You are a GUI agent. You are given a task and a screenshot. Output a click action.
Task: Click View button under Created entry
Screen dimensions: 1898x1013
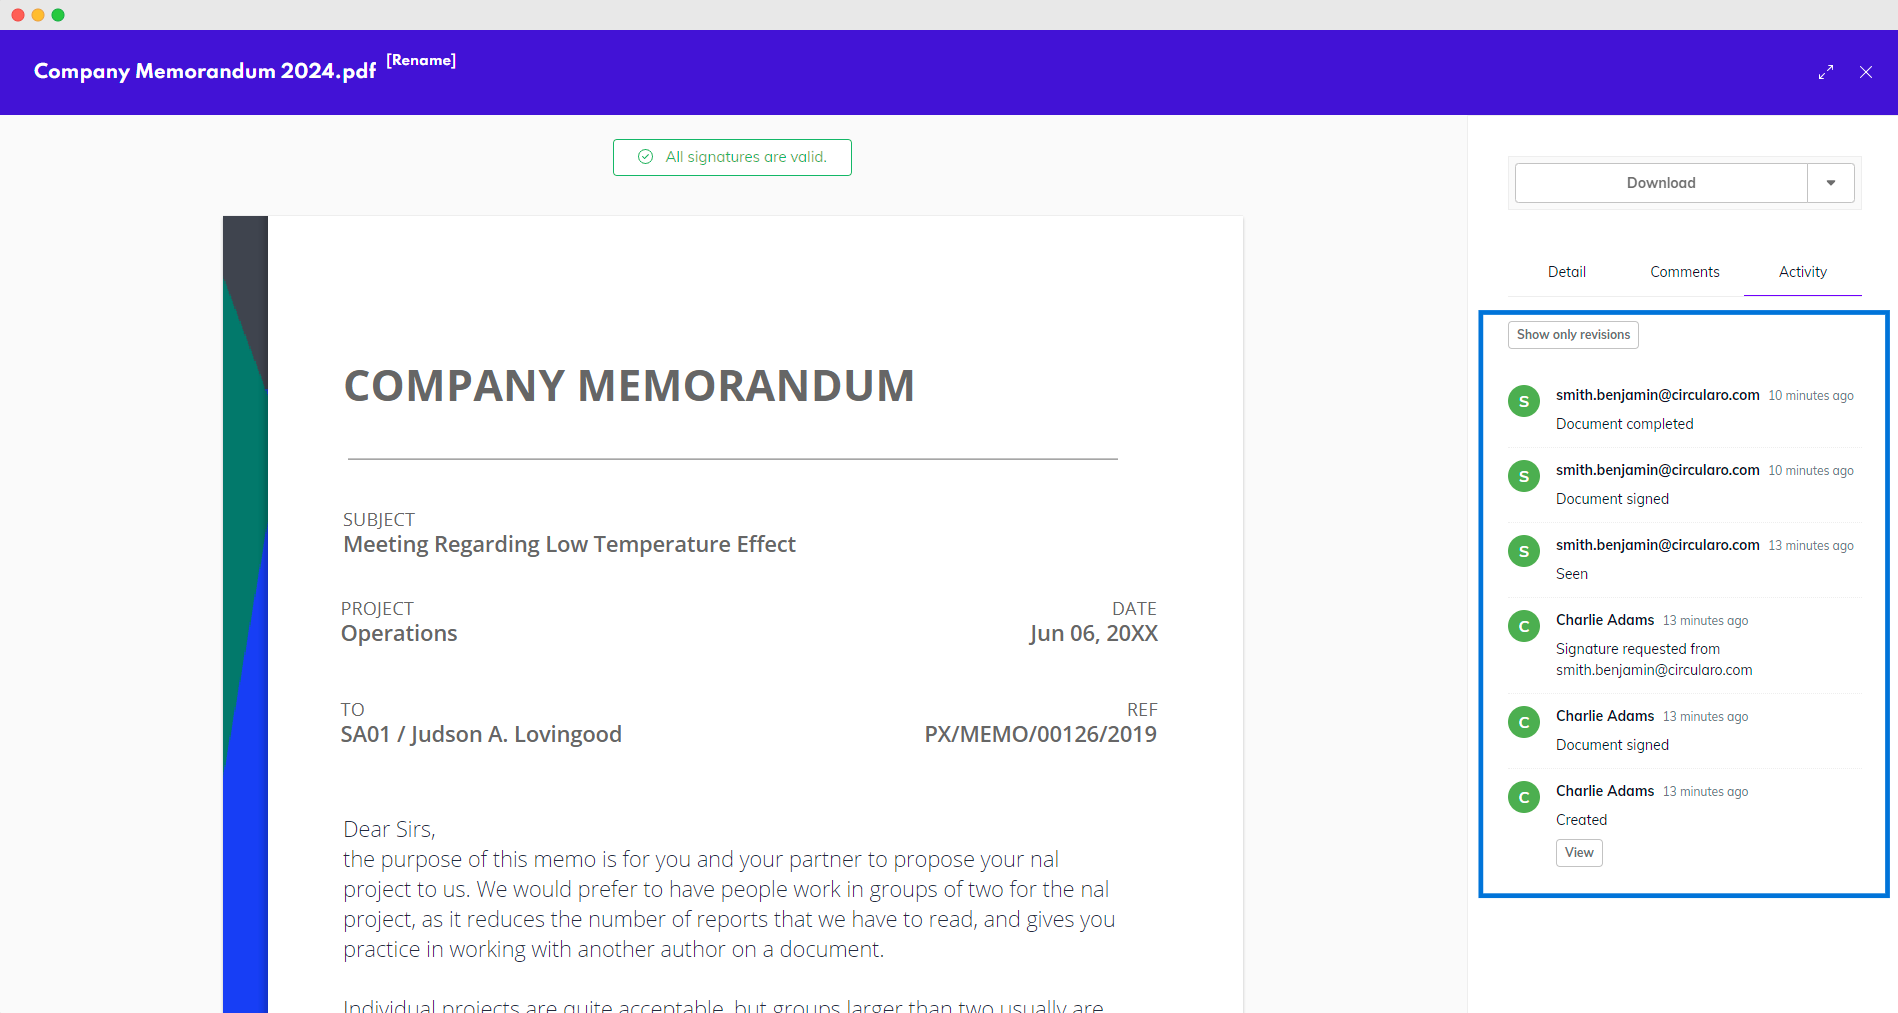1579,853
